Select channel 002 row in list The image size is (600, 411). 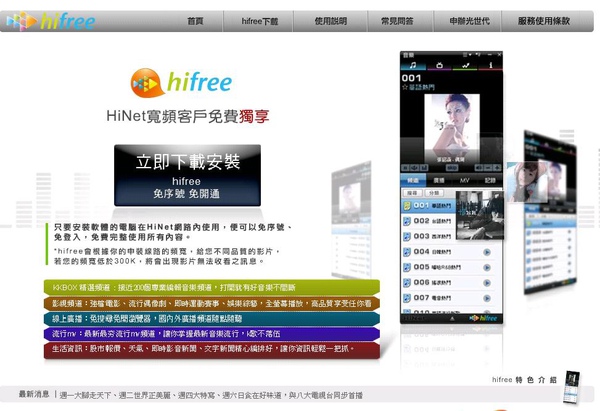pos(429,221)
